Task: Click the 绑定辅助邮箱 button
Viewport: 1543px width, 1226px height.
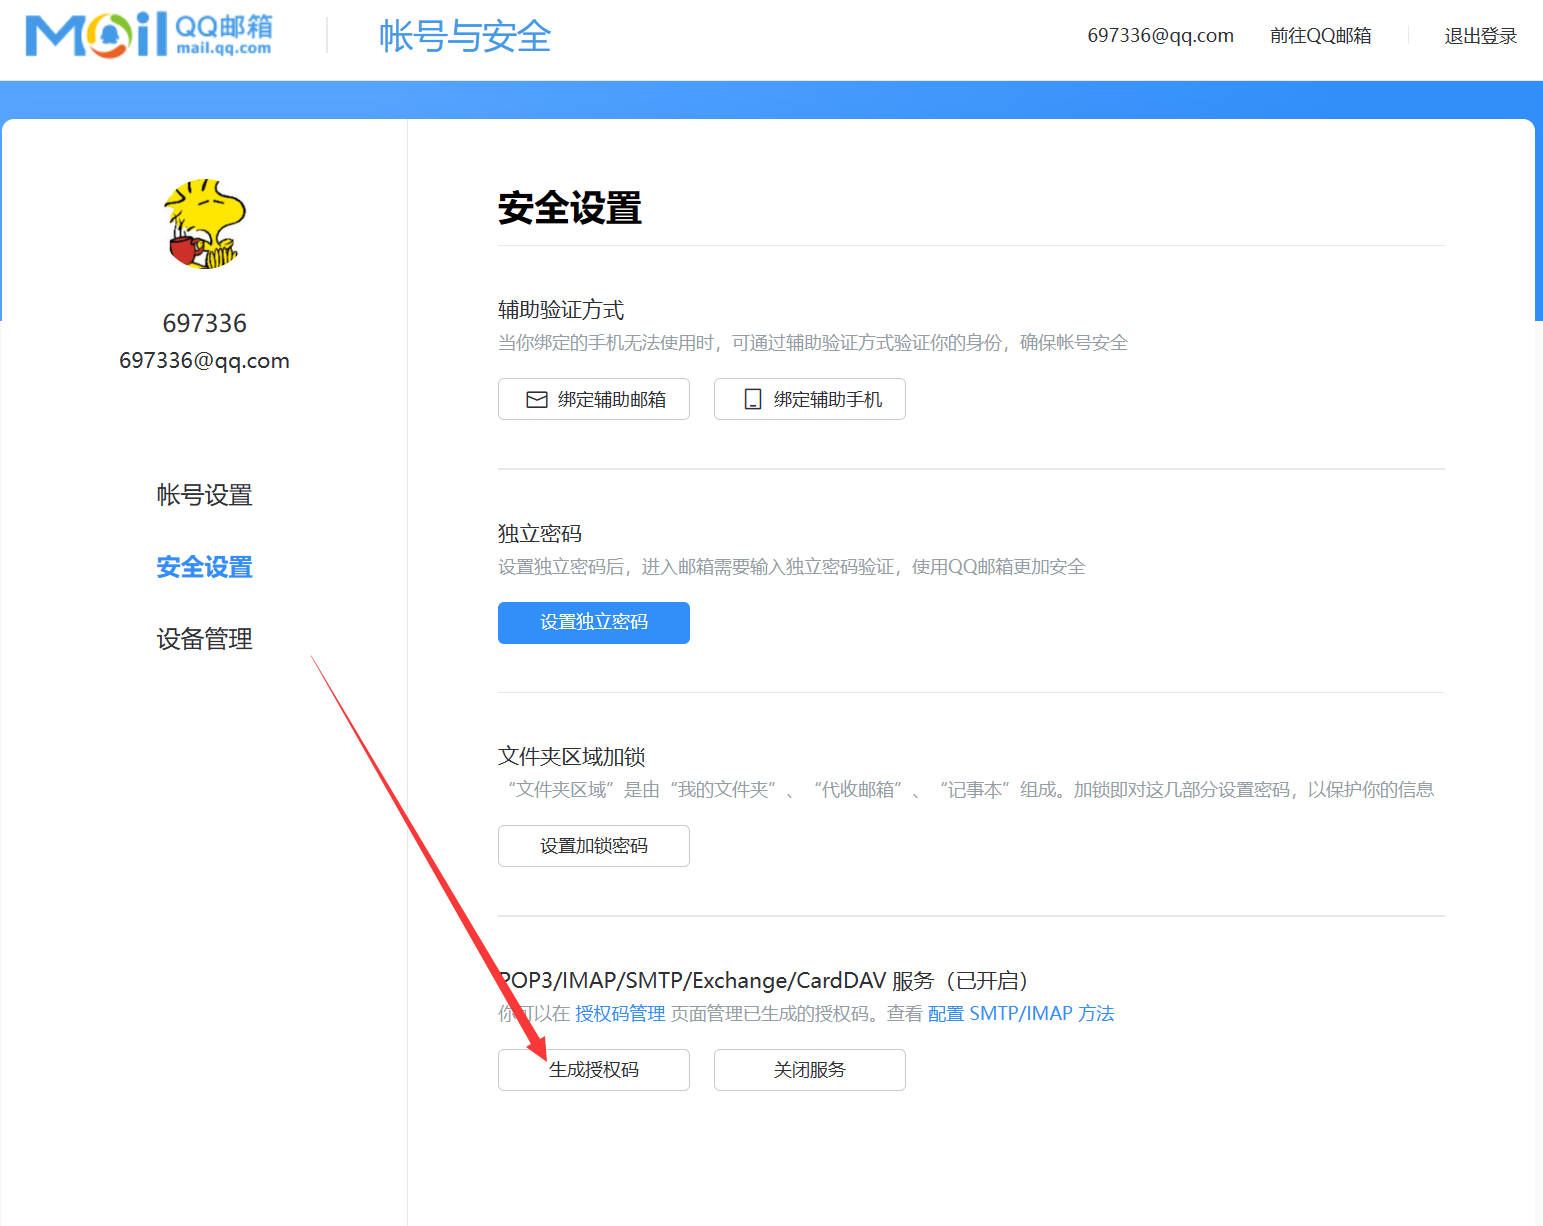Action: click(x=594, y=399)
